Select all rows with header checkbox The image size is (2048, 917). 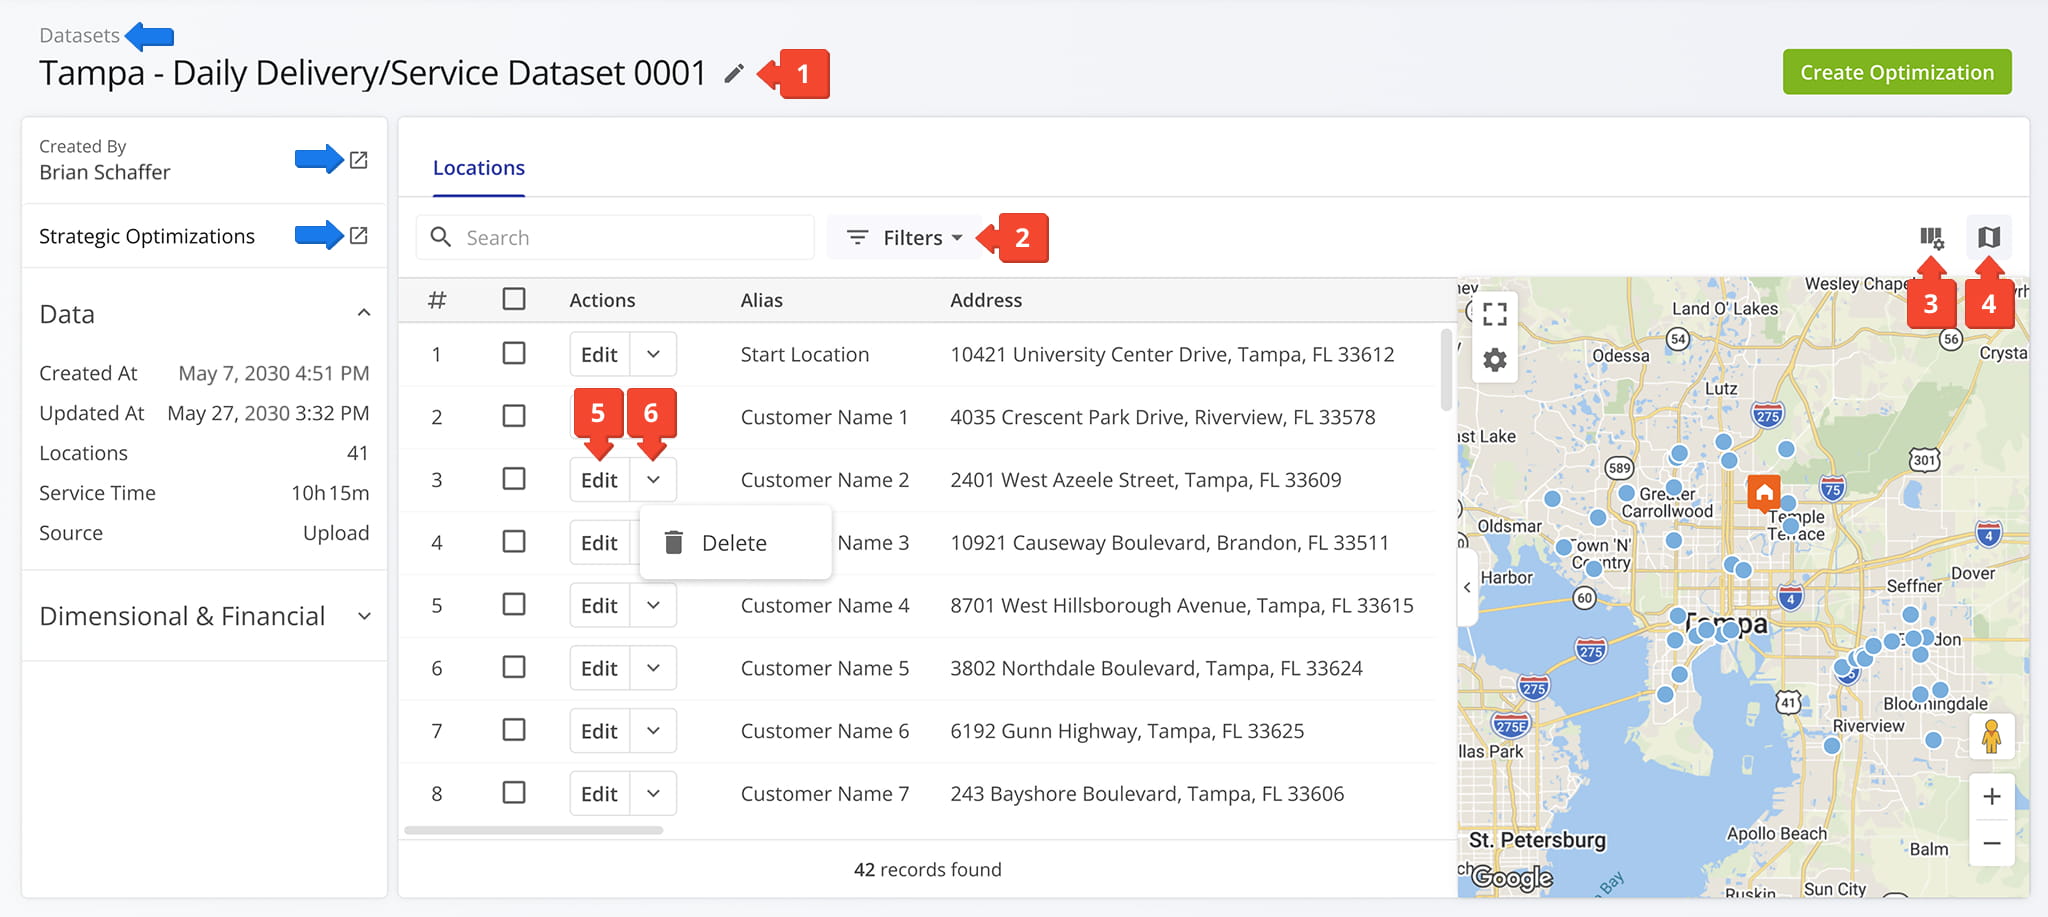pos(514,299)
